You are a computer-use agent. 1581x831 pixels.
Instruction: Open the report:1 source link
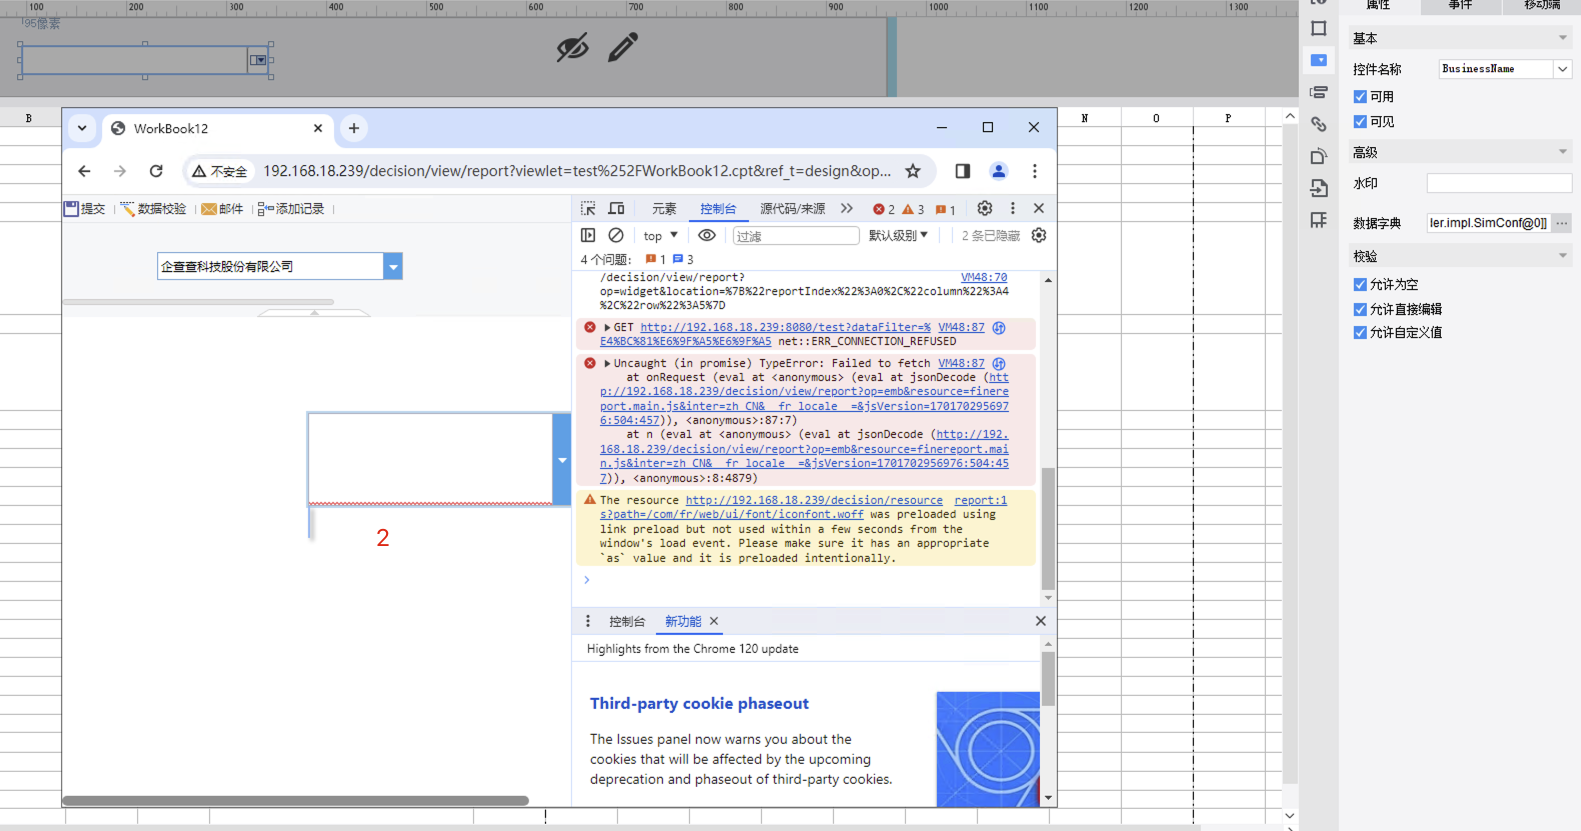point(980,500)
